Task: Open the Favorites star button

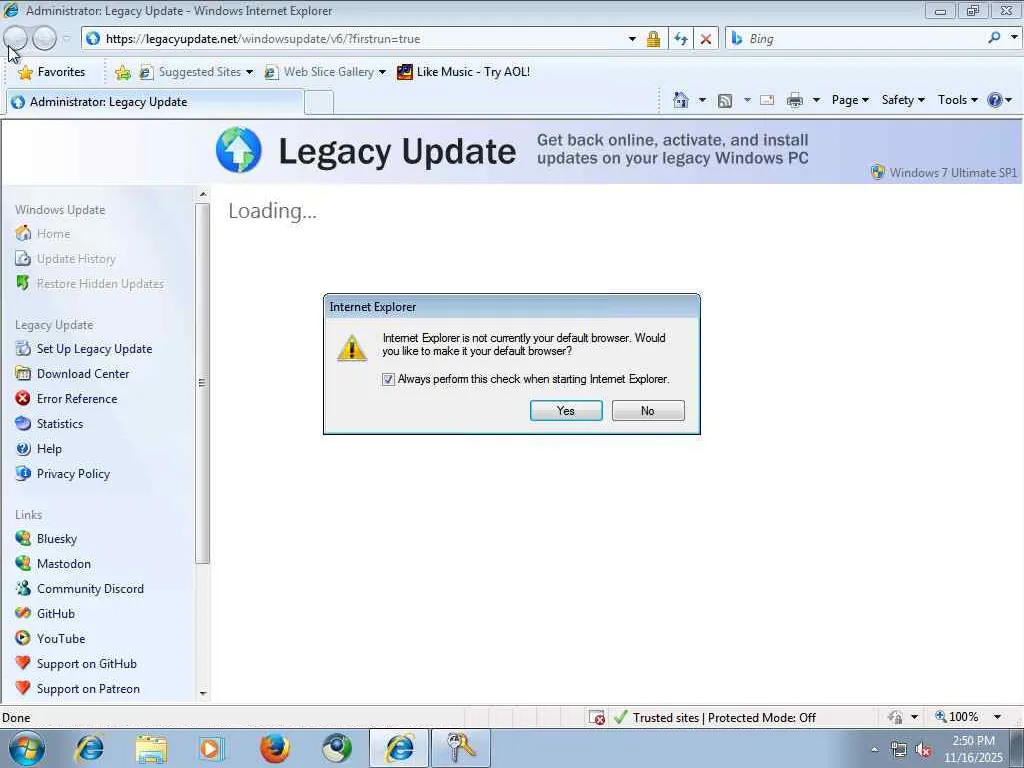Action: pyautogui.click(x=52, y=72)
